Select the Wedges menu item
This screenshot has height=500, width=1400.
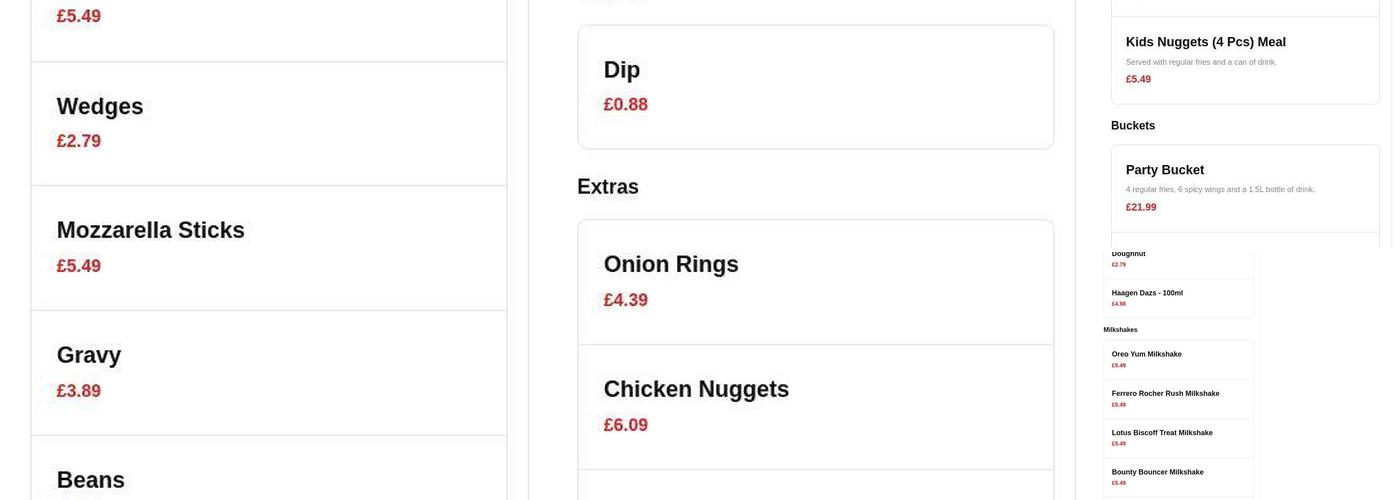tap(268, 123)
